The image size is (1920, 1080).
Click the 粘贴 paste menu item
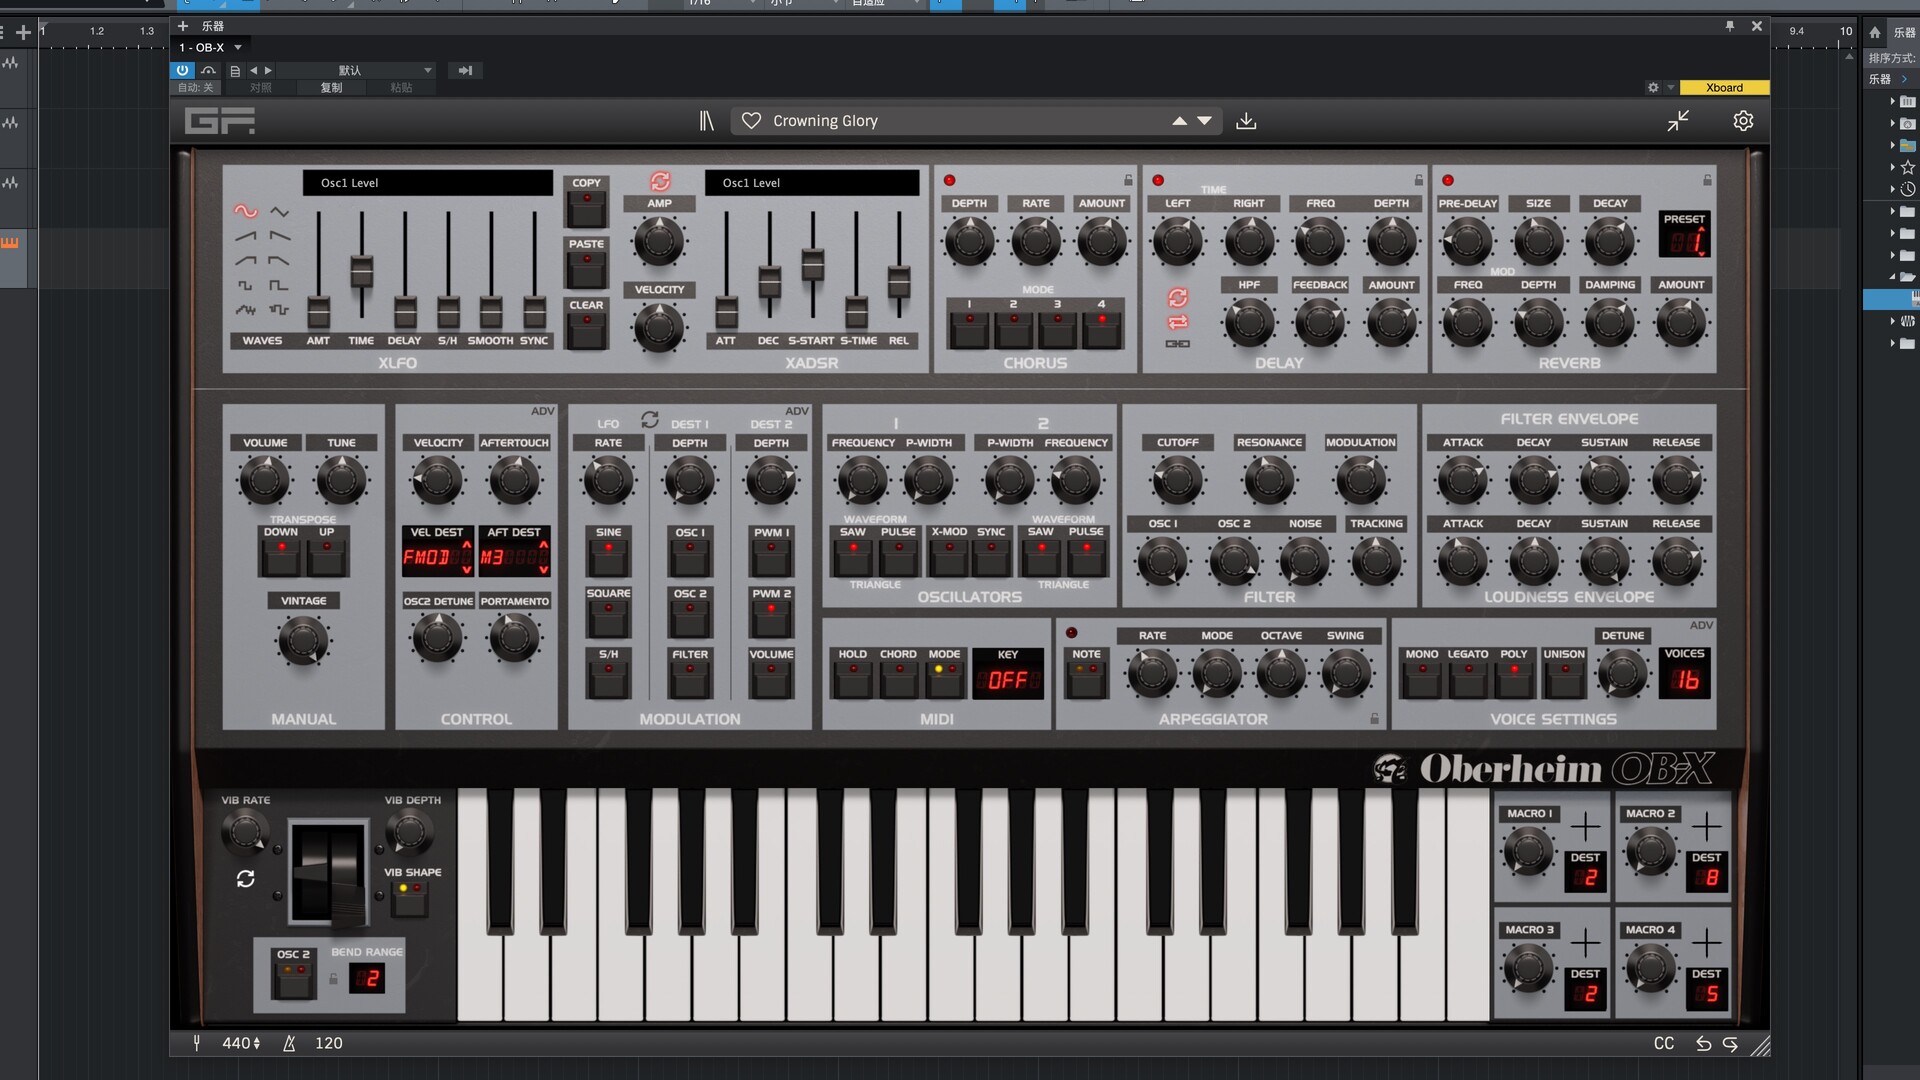[x=401, y=88]
